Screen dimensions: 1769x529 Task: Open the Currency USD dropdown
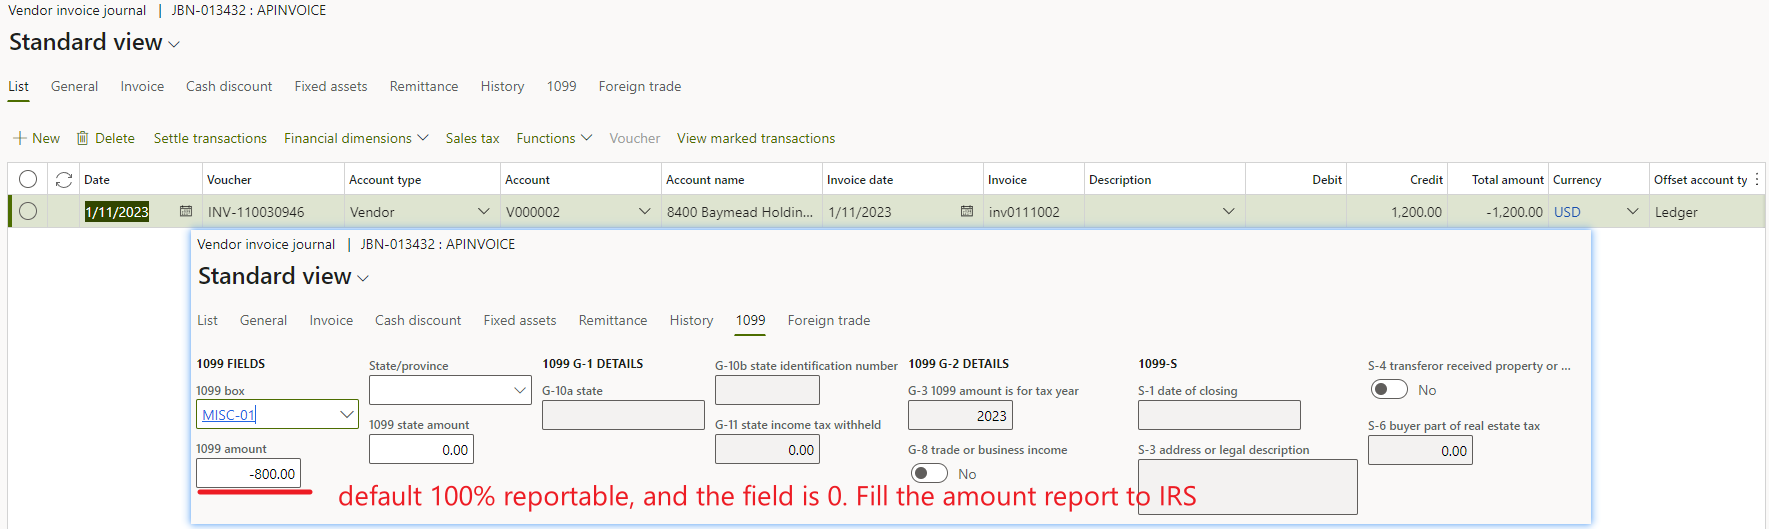[x=1633, y=211]
